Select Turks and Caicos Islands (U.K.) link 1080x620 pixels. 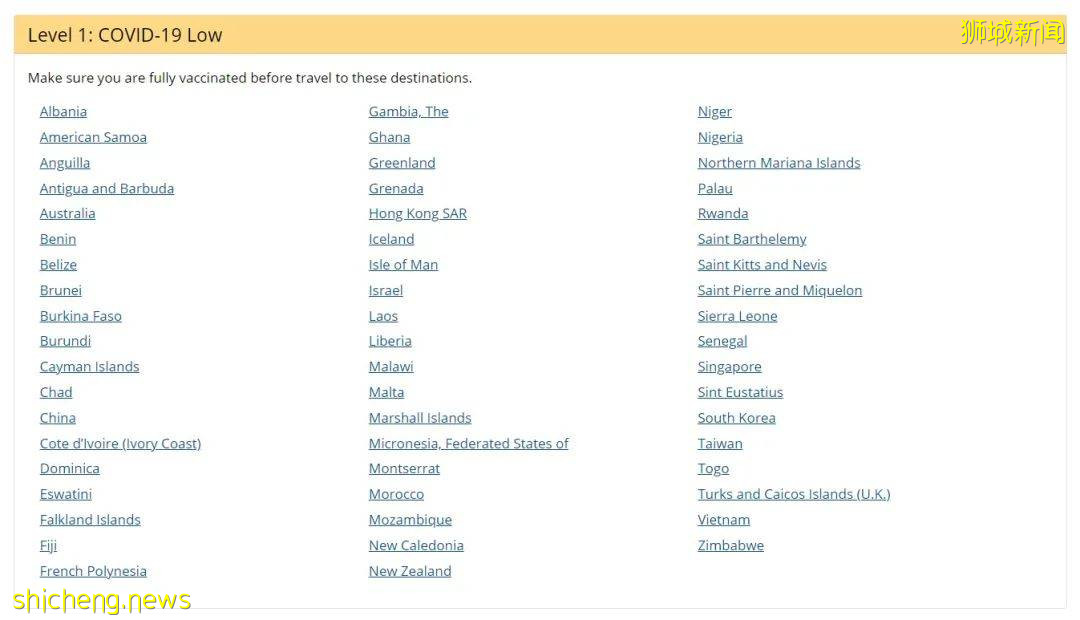click(x=794, y=494)
